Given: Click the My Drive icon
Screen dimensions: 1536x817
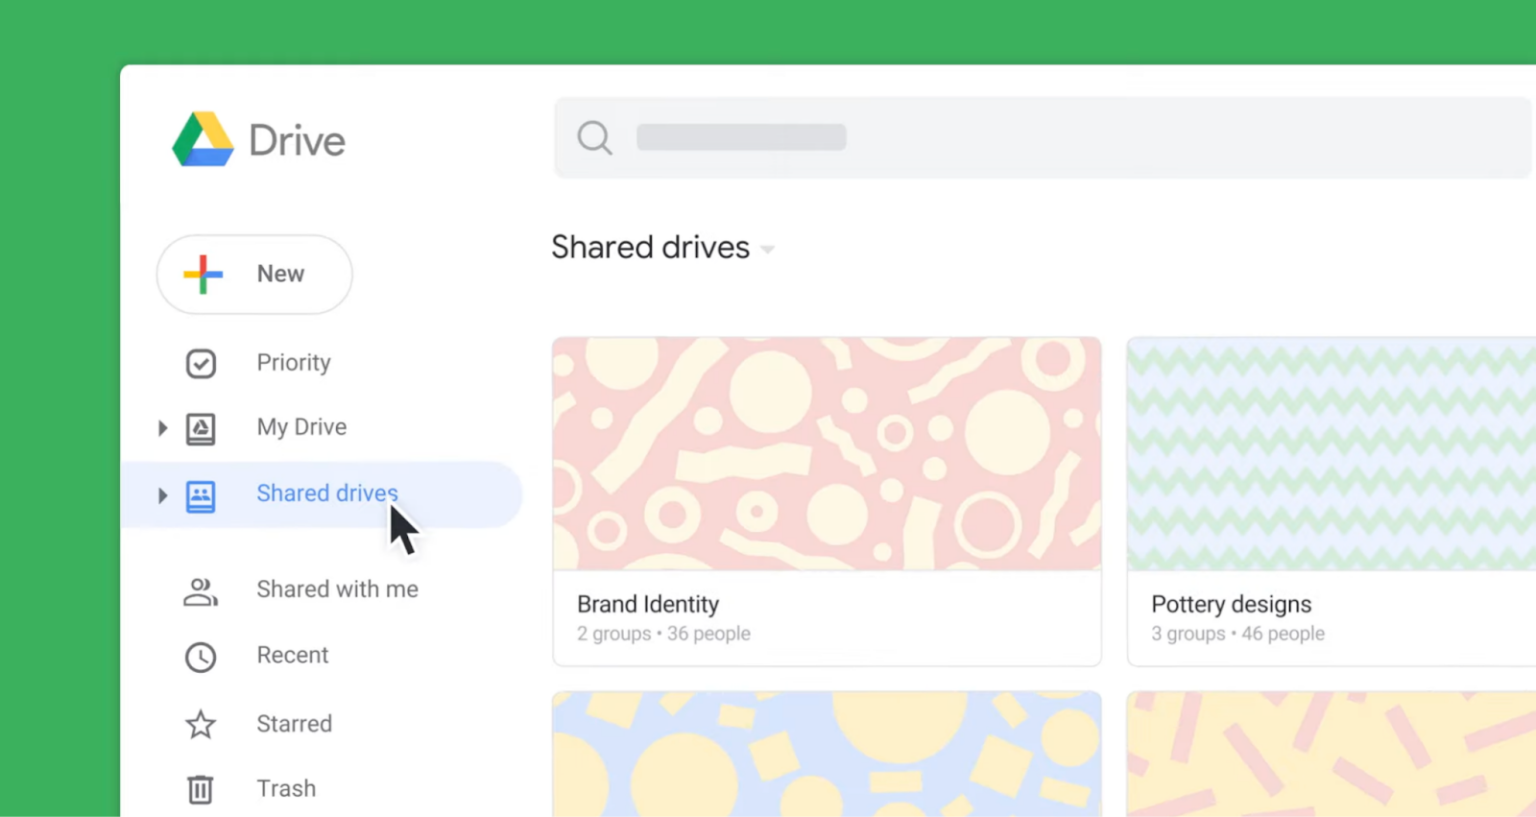Looking at the screenshot, I should pyautogui.click(x=200, y=427).
